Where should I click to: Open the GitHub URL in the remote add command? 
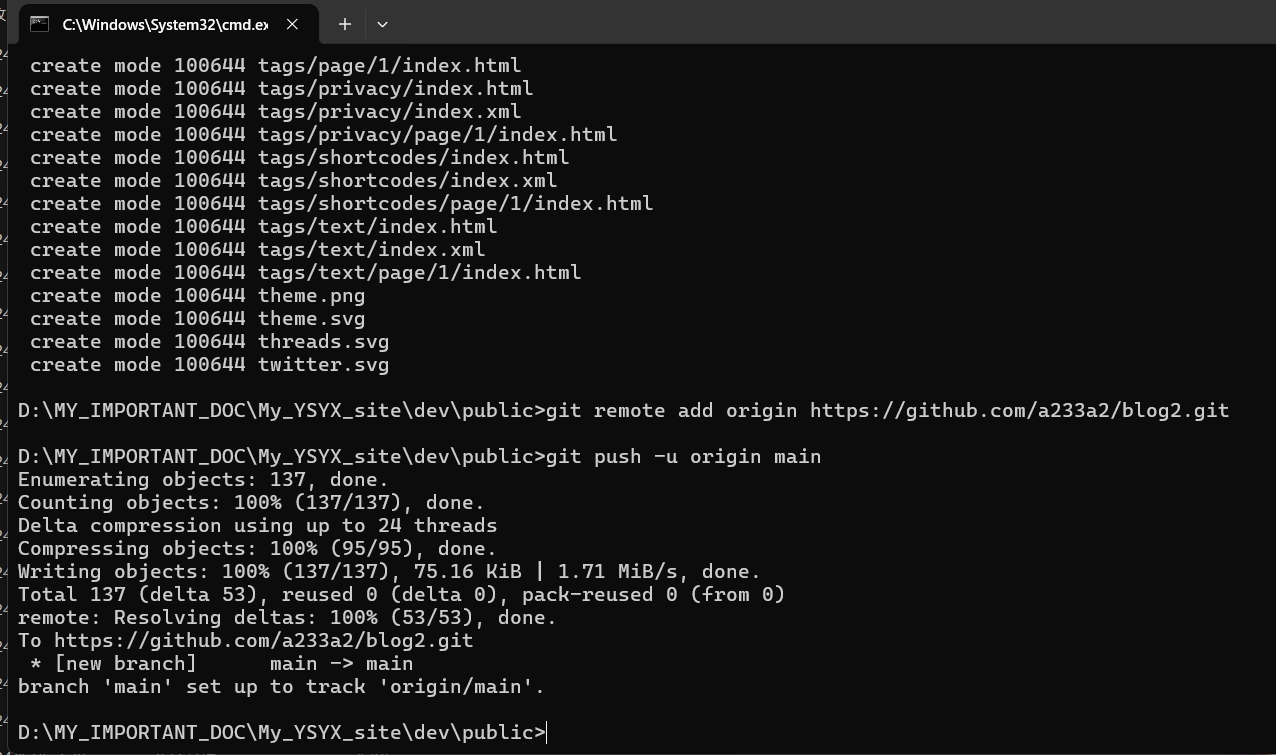point(1018,411)
